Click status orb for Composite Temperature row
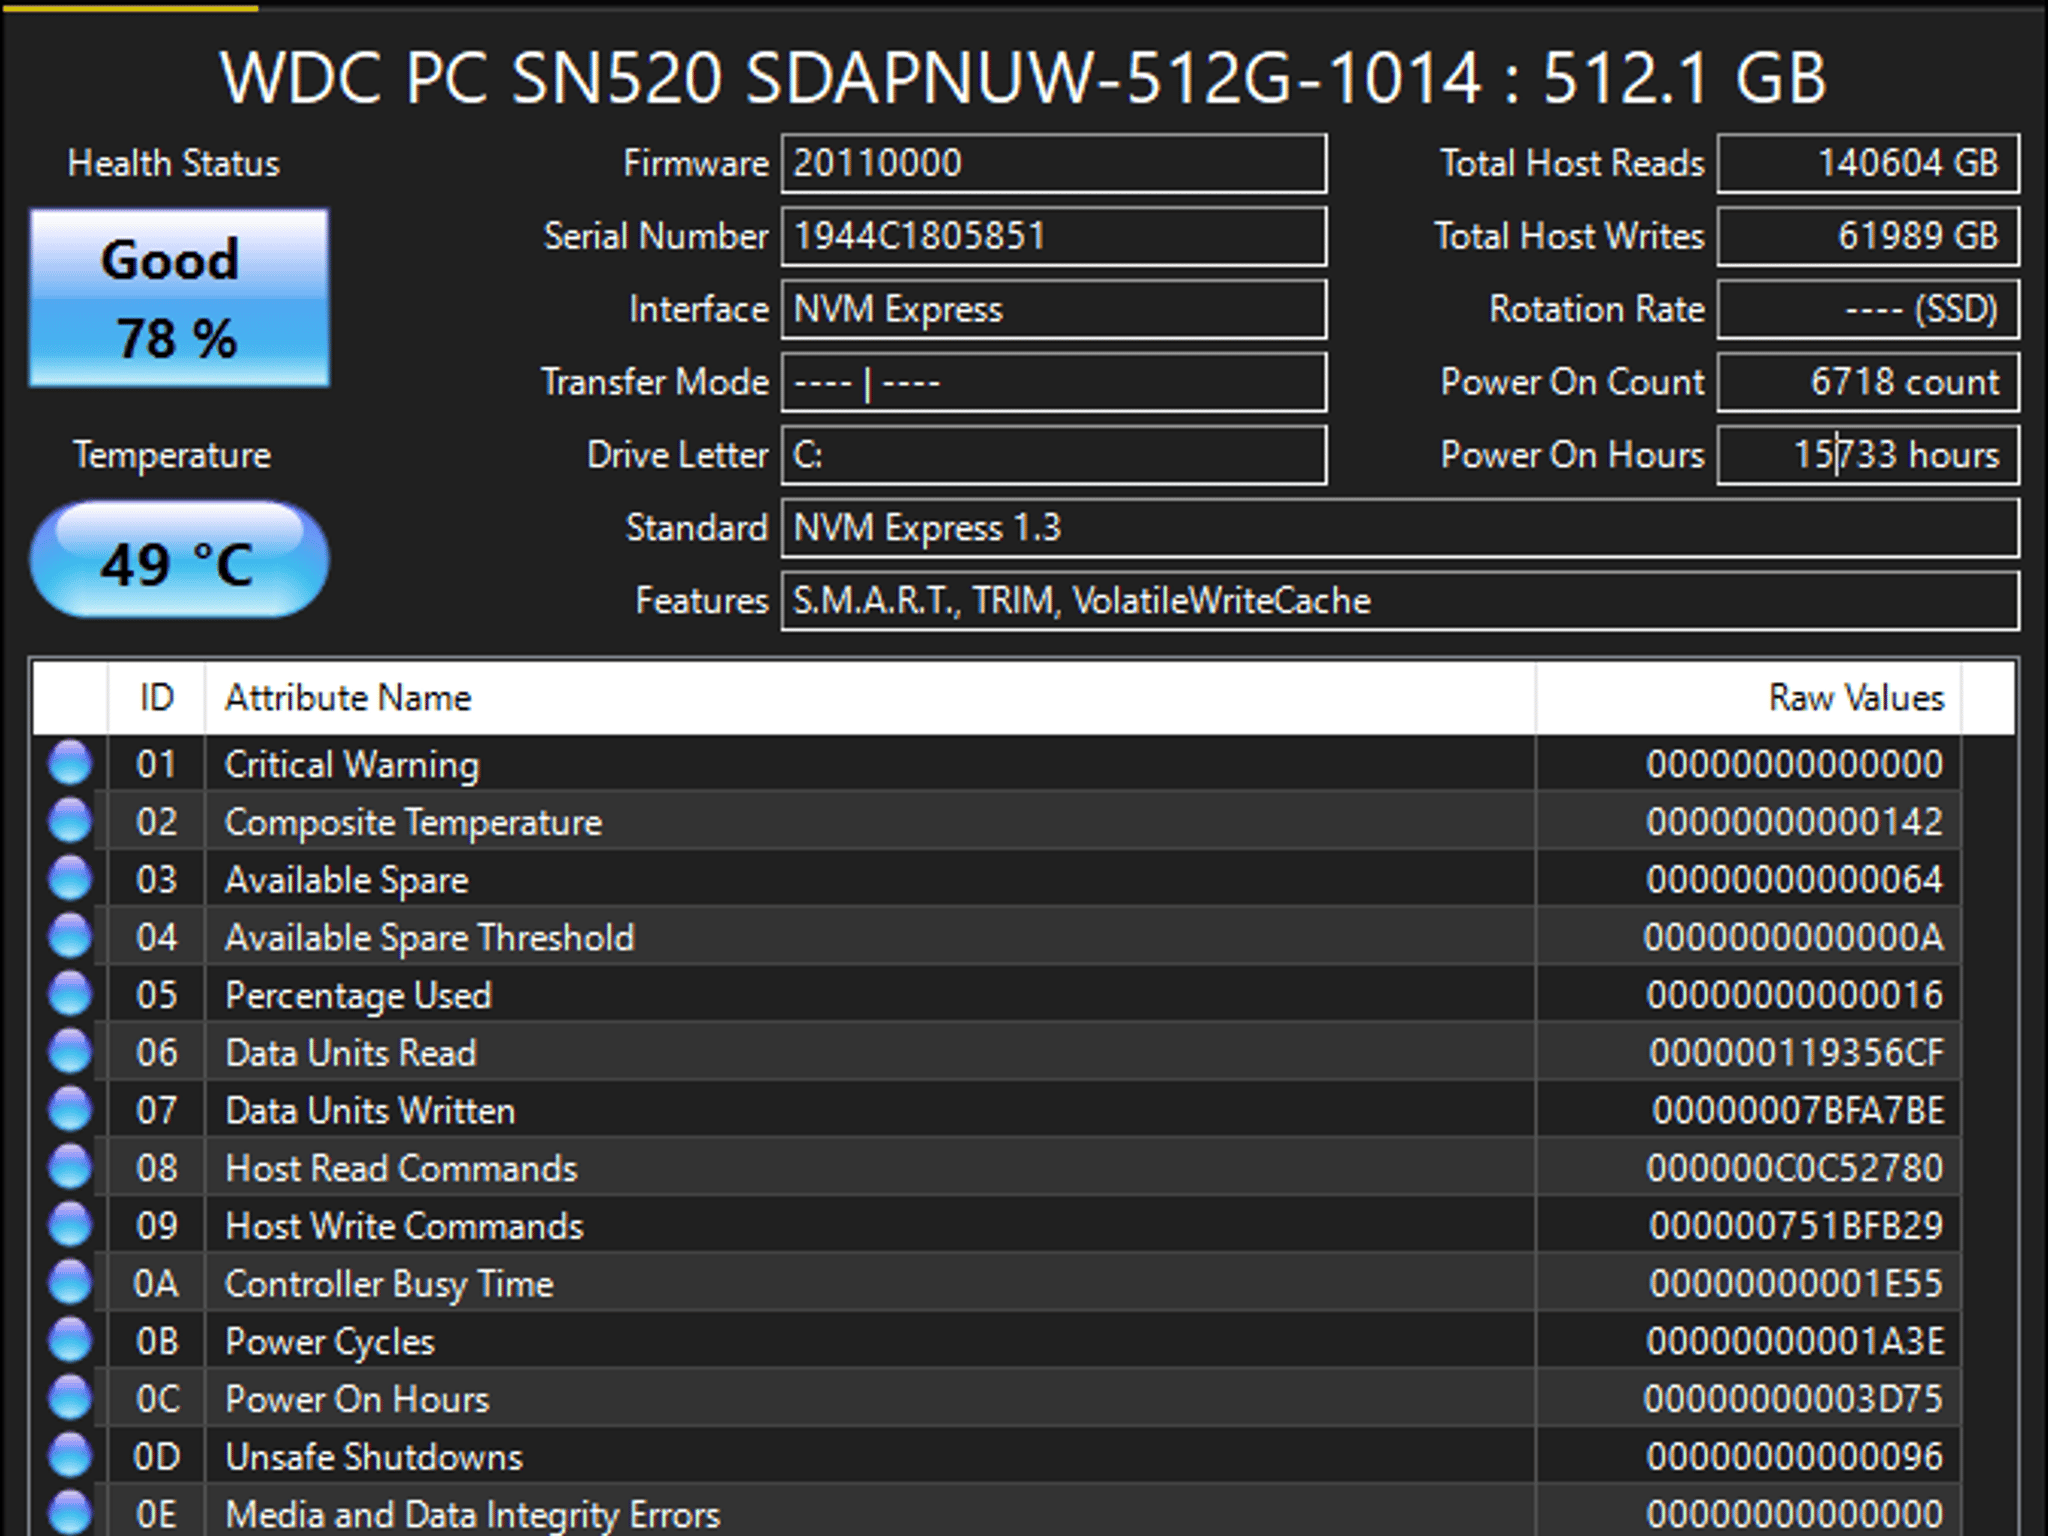 pyautogui.click(x=70, y=822)
